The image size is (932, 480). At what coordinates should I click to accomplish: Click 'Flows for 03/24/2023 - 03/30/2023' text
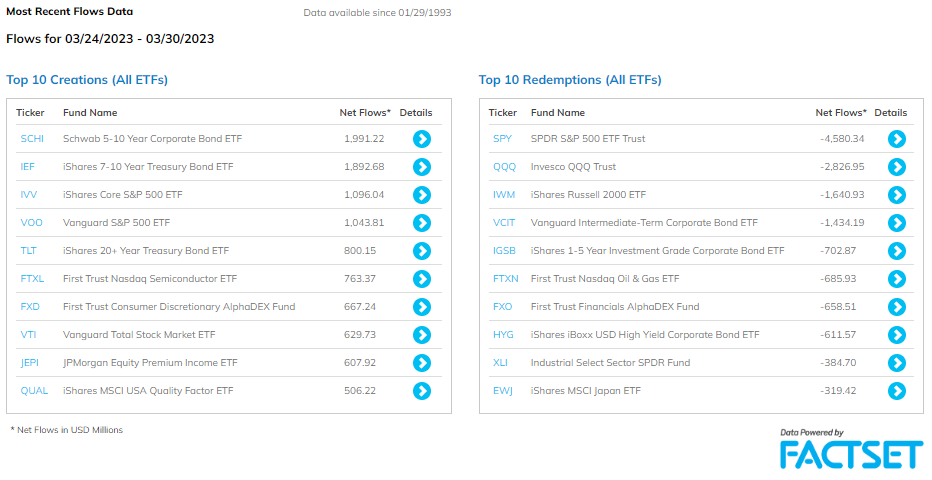[110, 39]
